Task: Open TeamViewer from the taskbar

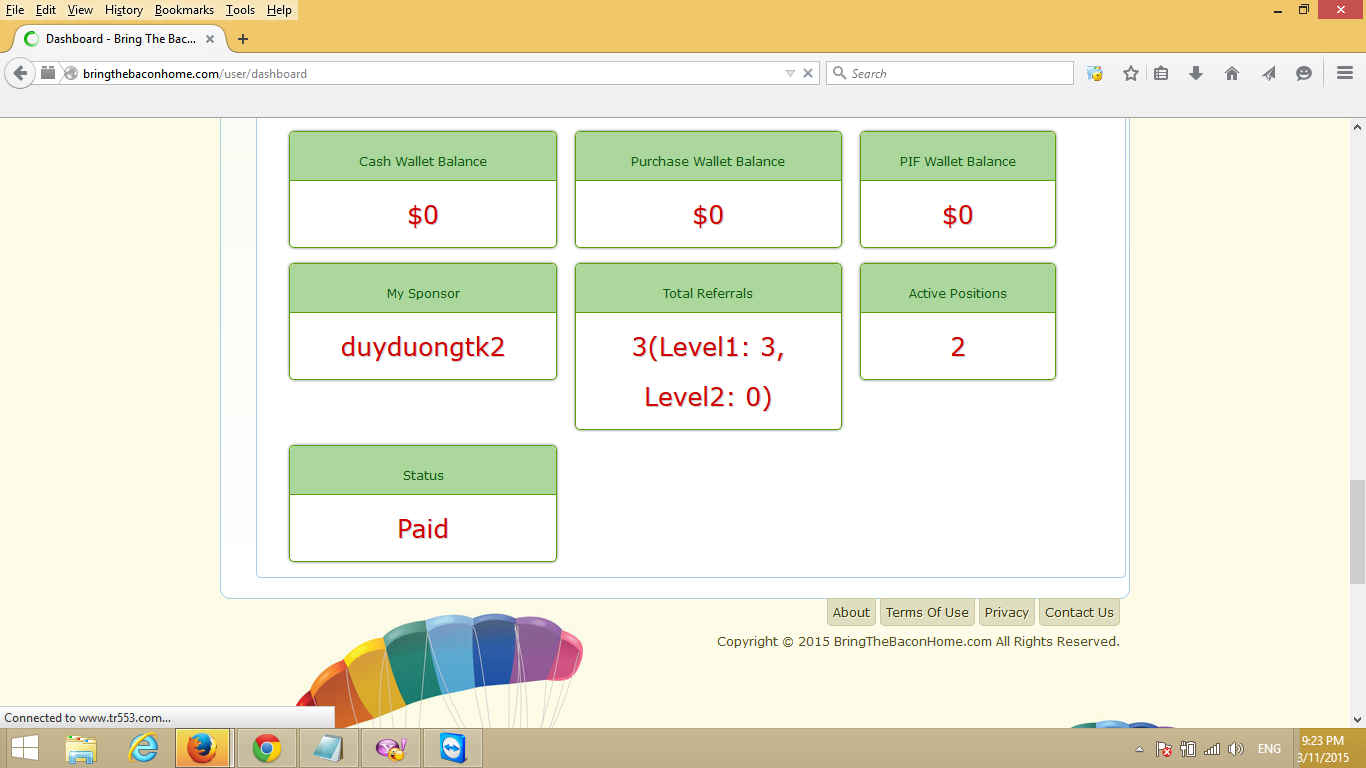Action: click(452, 747)
